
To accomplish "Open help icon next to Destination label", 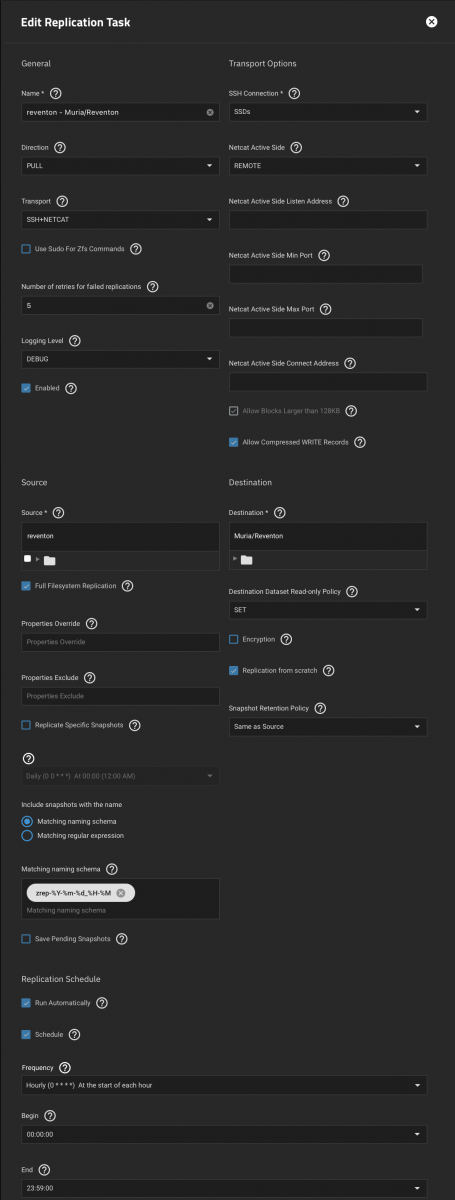I will pyautogui.click(x=279, y=513).
